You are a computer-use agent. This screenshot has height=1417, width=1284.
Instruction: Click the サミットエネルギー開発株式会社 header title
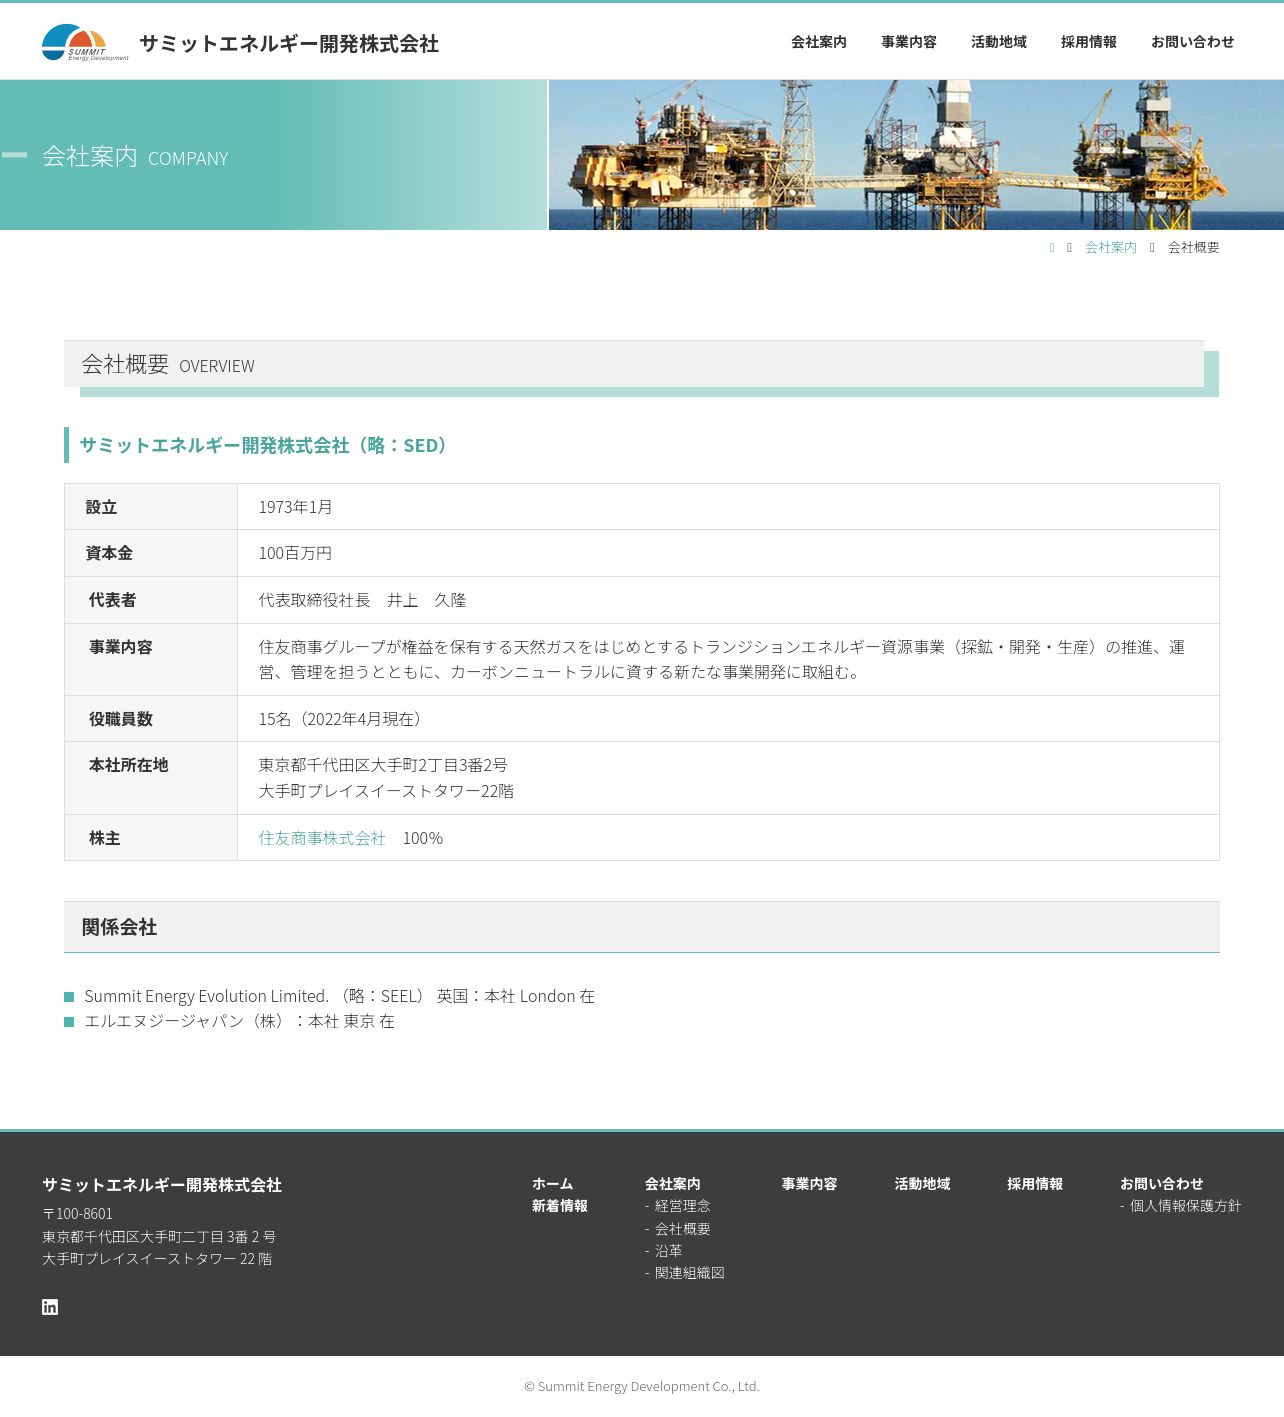pos(289,44)
